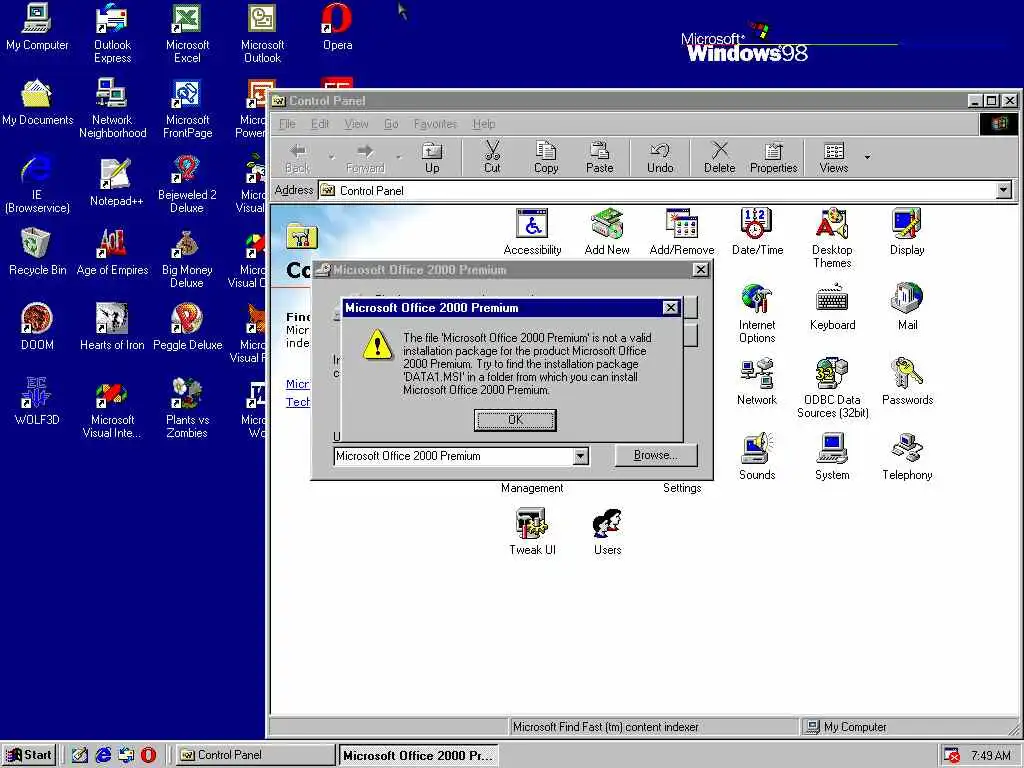This screenshot has width=1024, height=768.
Task: Open the Date/Time control panel icon
Action: (x=757, y=232)
